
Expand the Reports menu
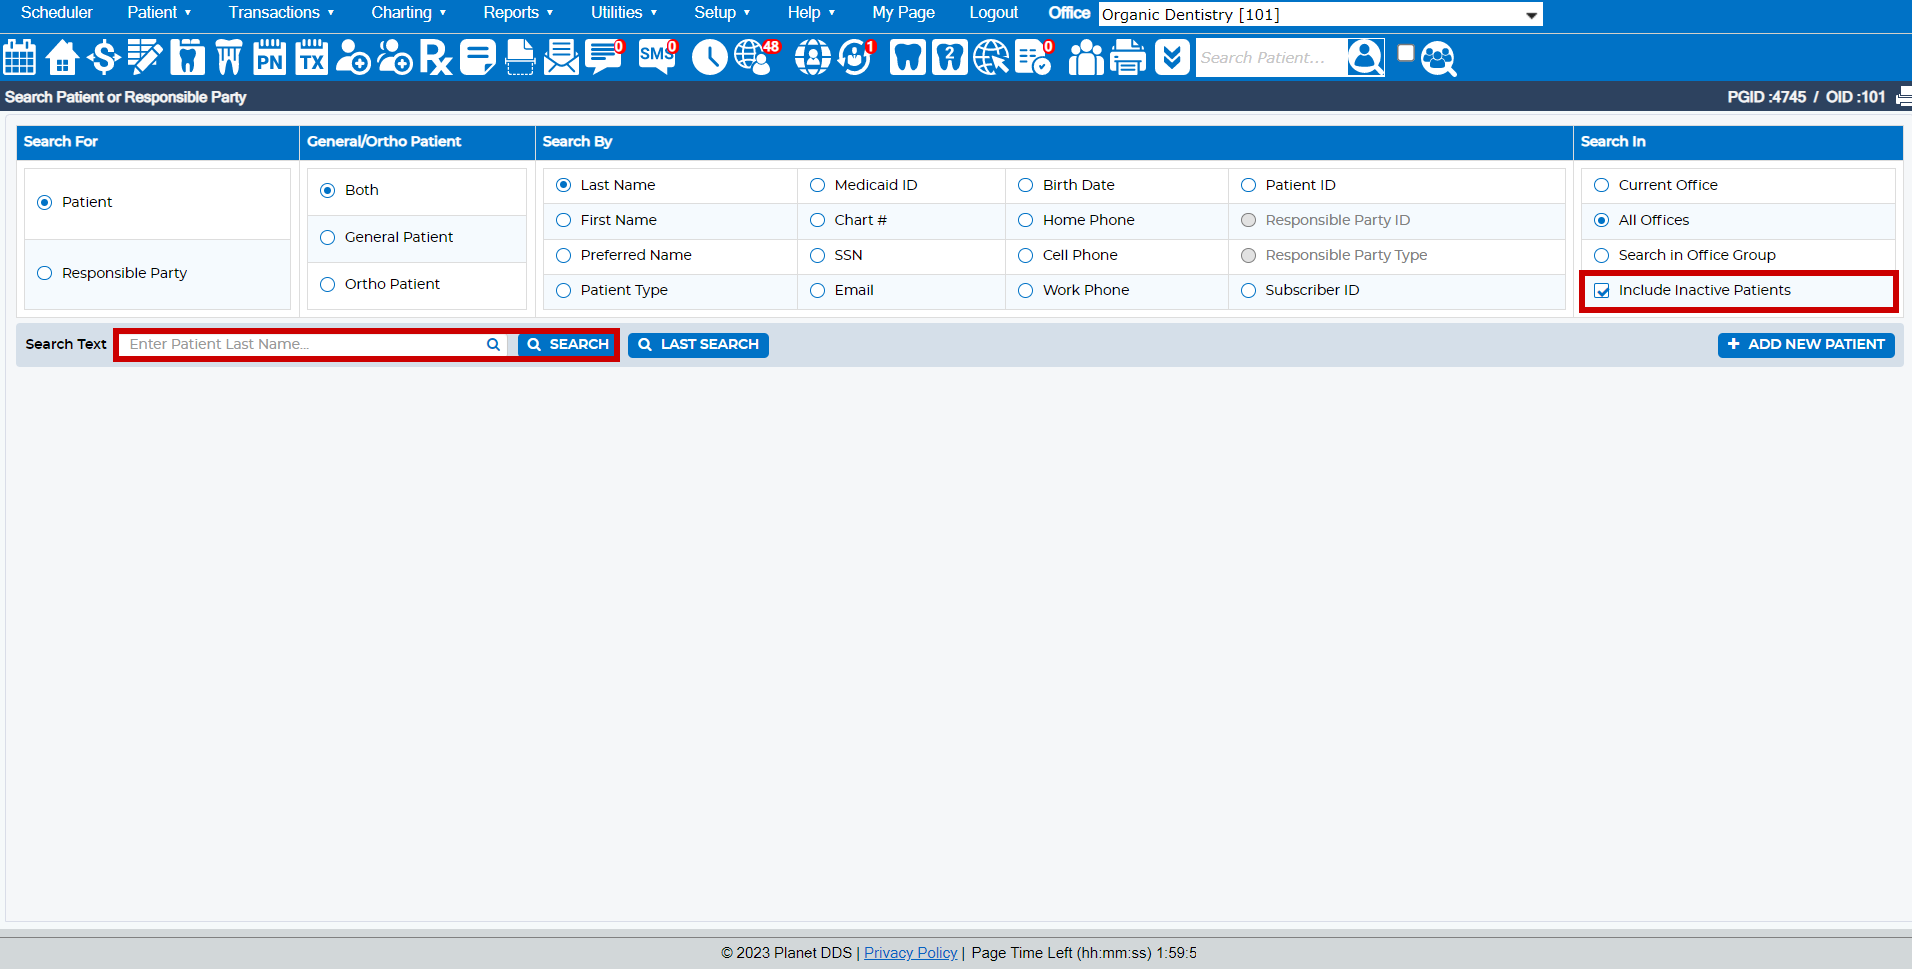click(x=518, y=12)
